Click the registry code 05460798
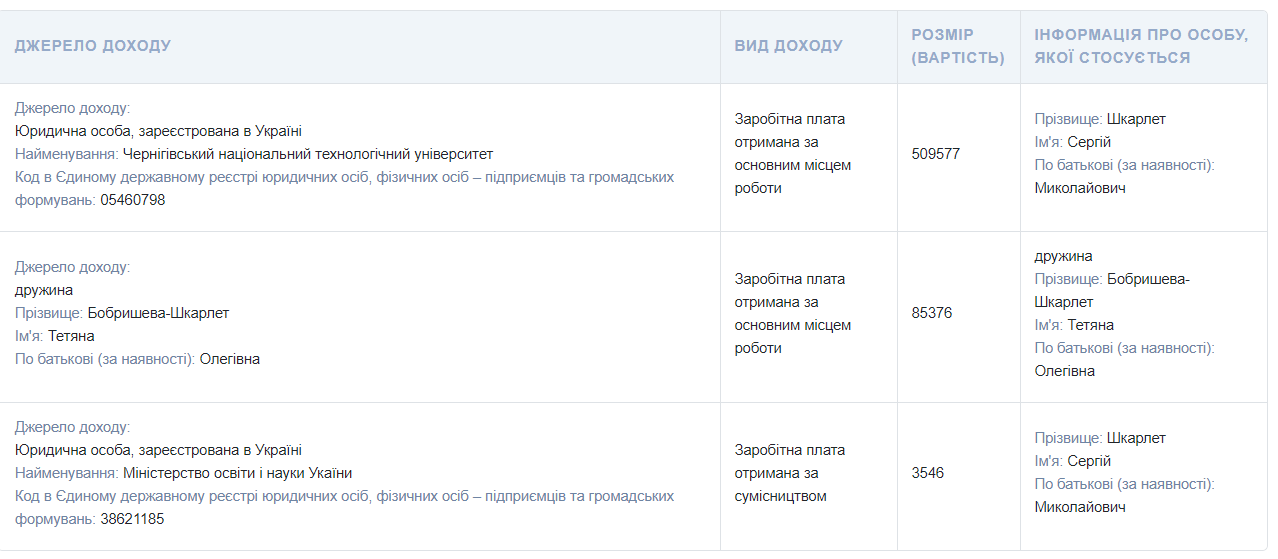Image resolution: width=1278 pixels, height=559 pixels. click(x=132, y=200)
